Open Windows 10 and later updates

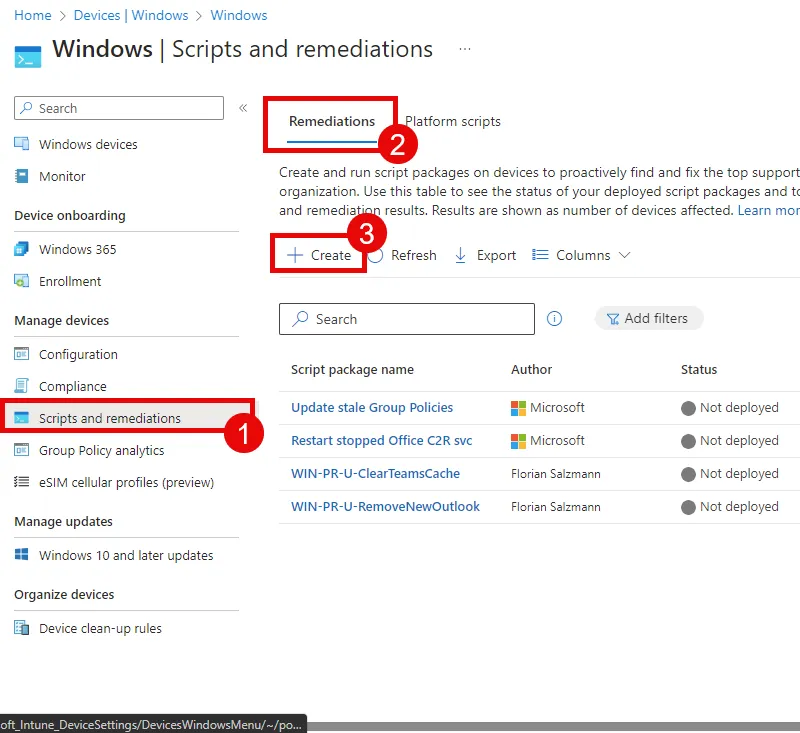pyautogui.click(x=127, y=555)
